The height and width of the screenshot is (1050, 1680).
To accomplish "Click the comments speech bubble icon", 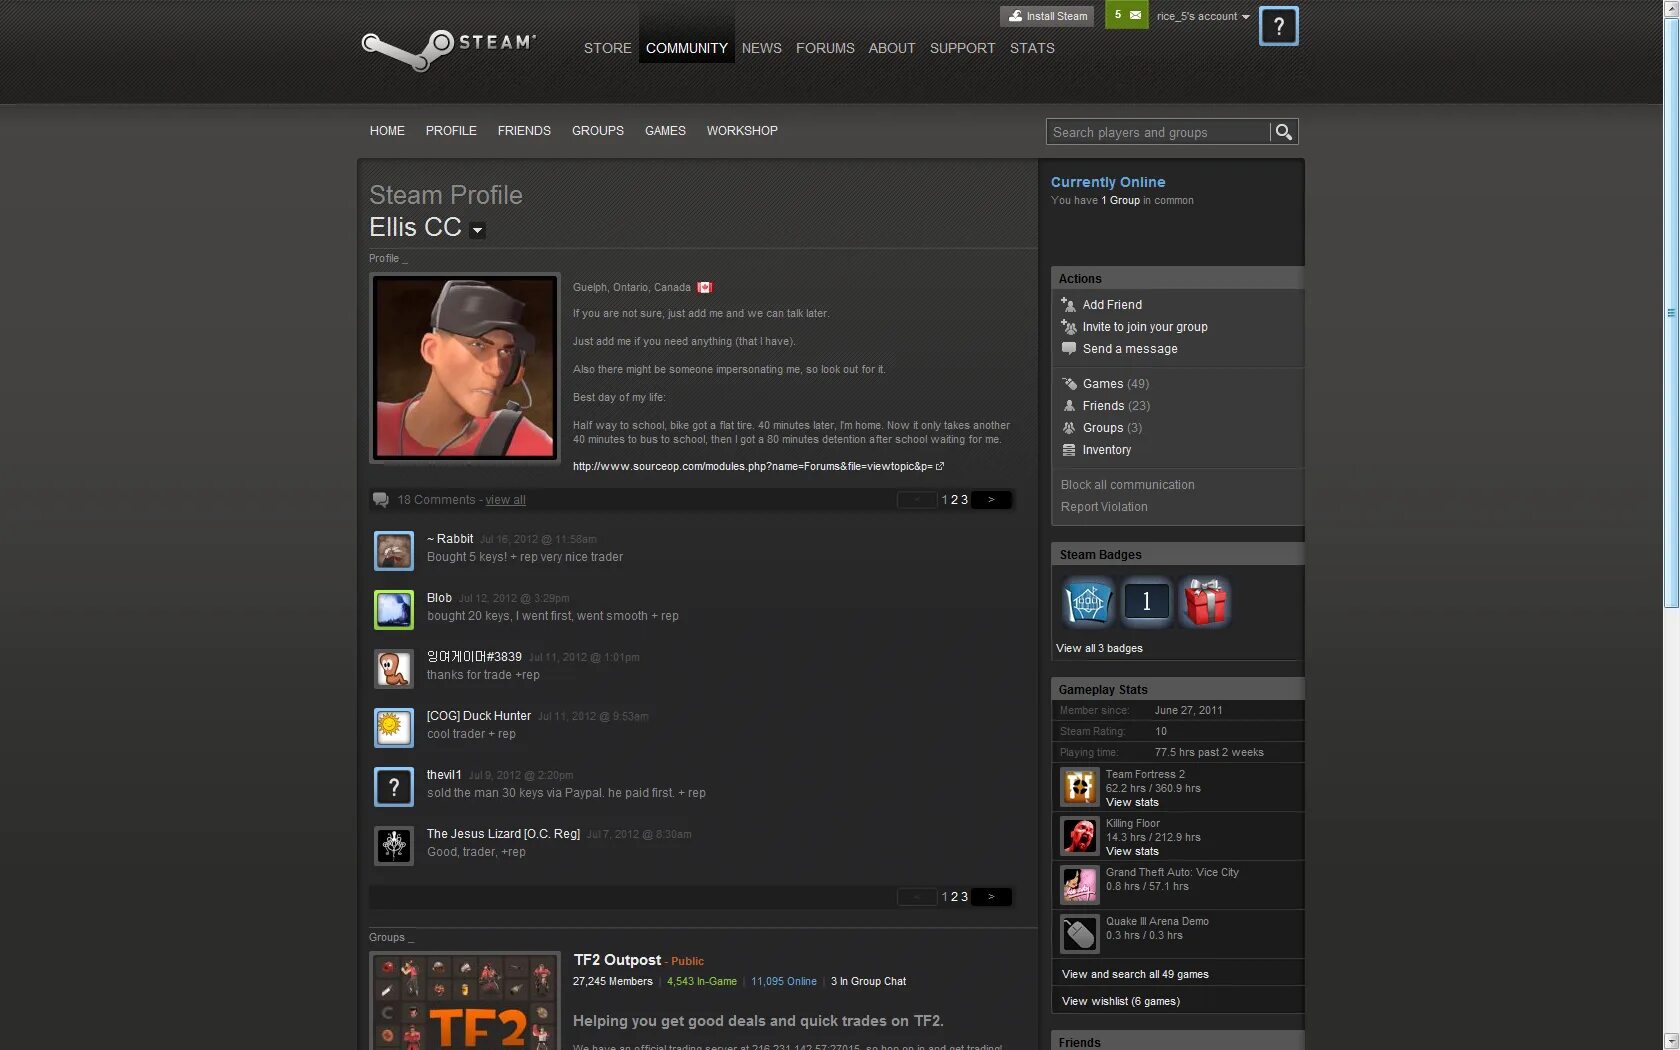I will coord(381,500).
